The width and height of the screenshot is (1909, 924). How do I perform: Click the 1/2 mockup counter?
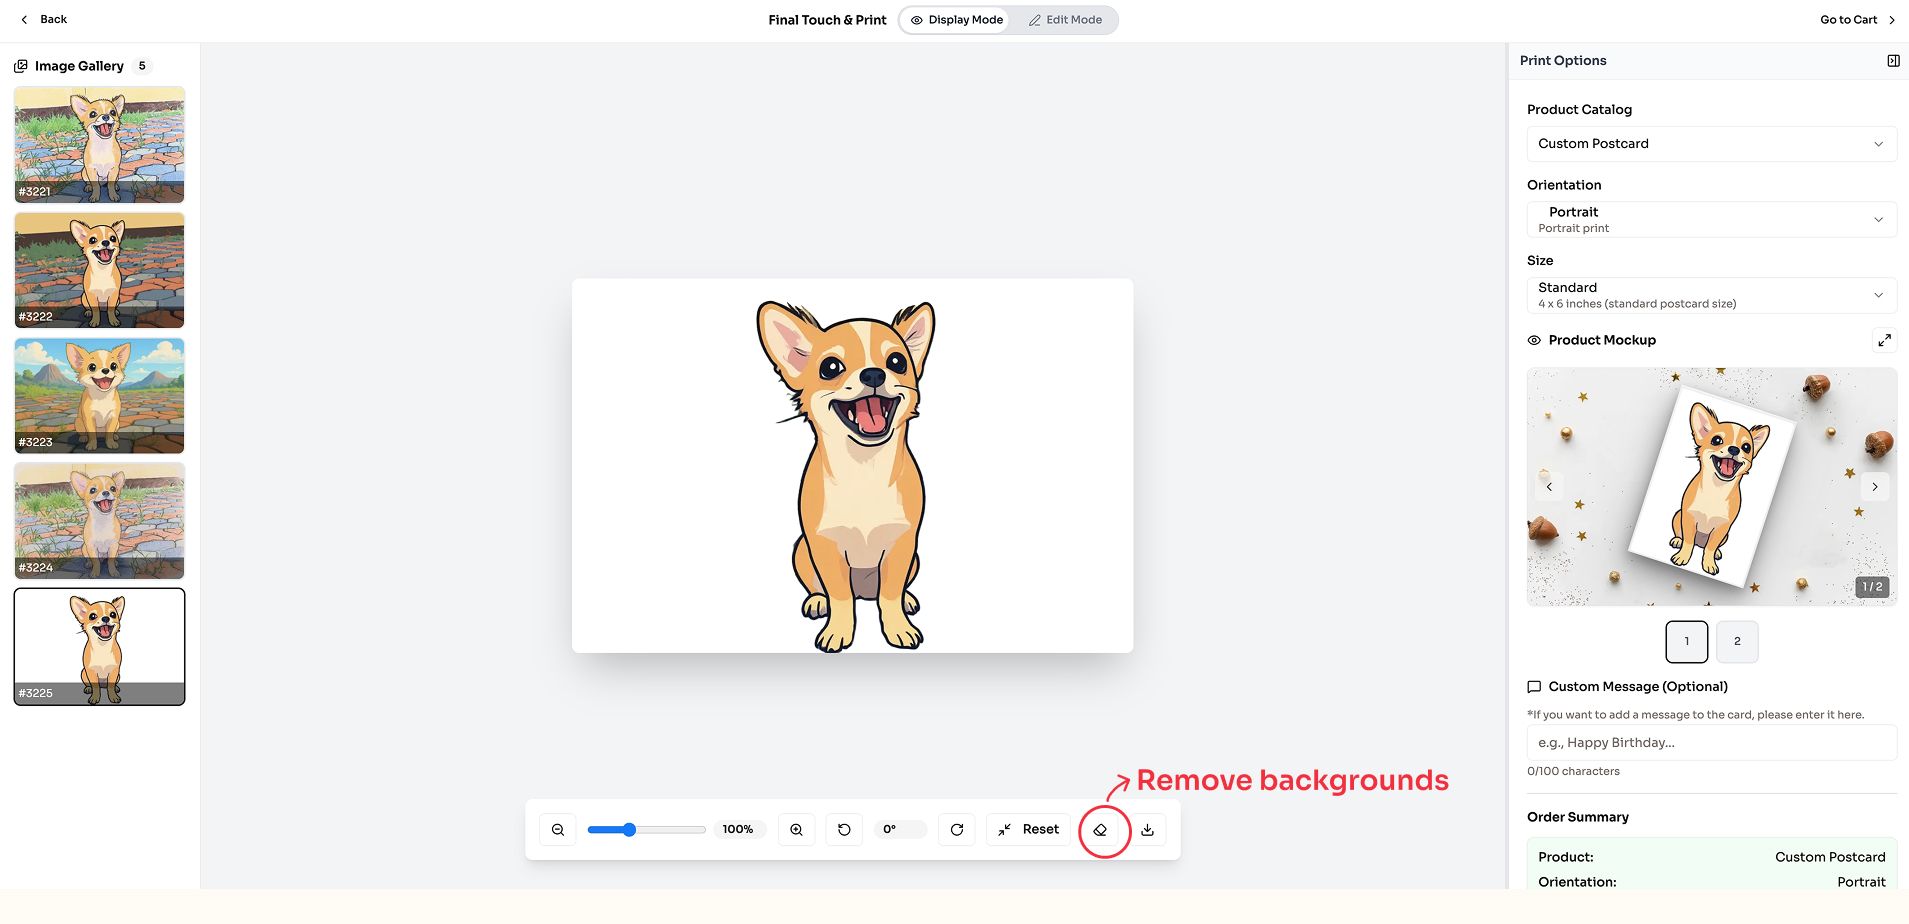coord(1872,587)
